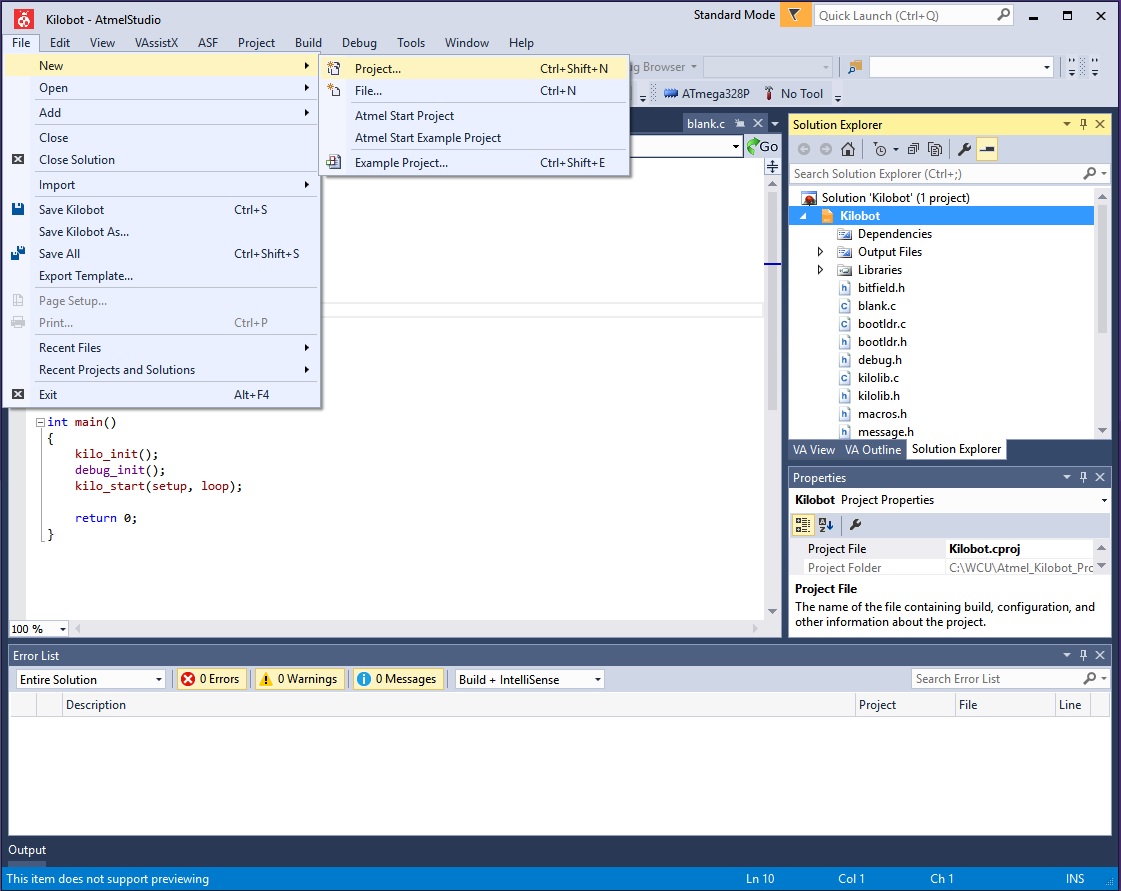Click the Collapse All icon in Solution Explorer

point(913,149)
